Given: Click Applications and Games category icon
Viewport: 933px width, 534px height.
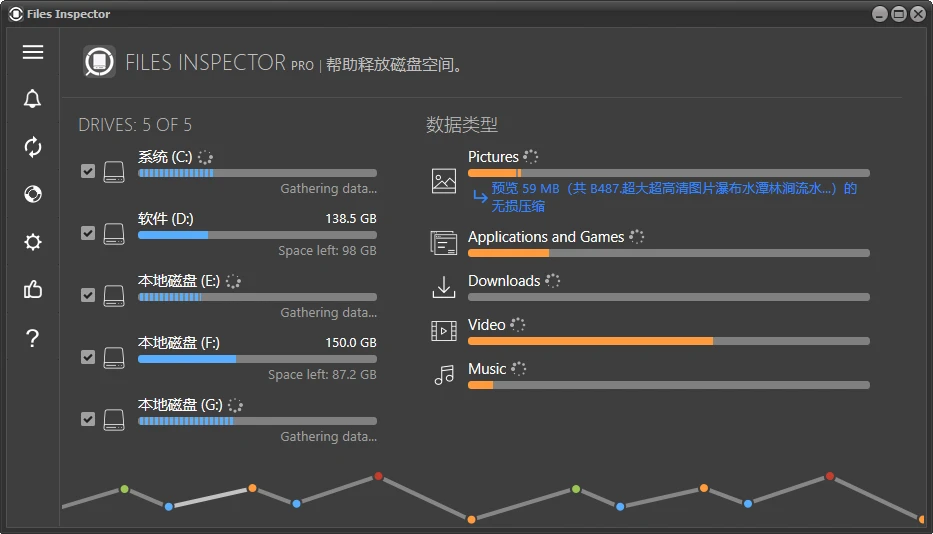Looking at the screenshot, I should point(444,243).
